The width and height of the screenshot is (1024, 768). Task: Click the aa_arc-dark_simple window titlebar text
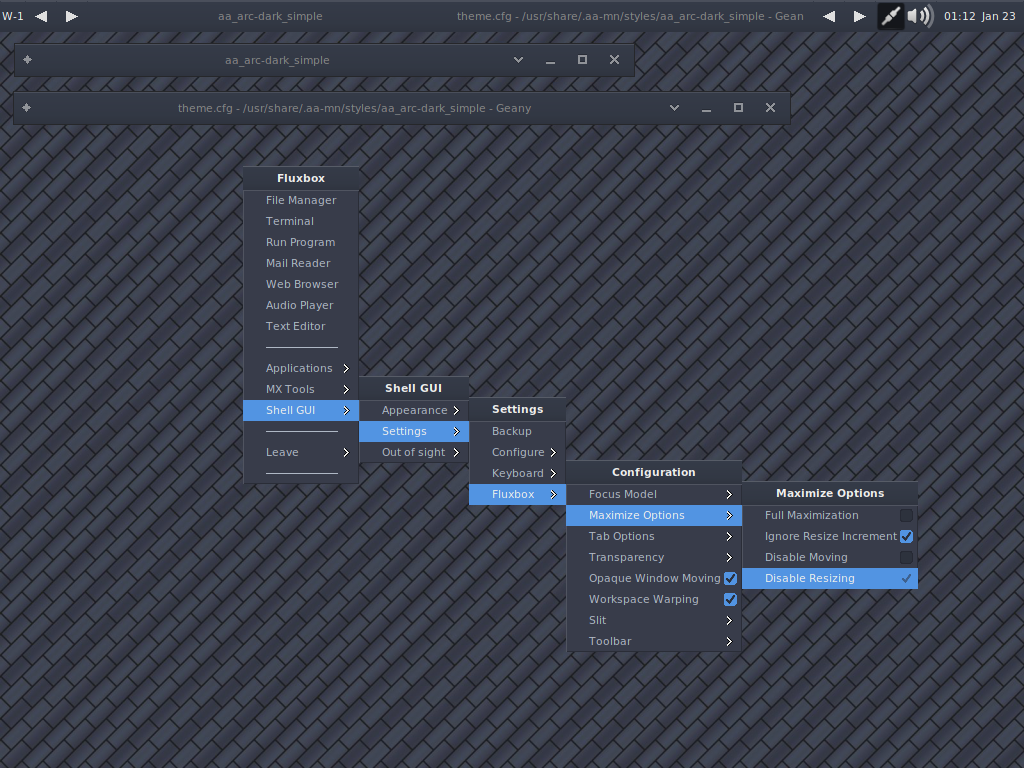[x=277, y=60]
